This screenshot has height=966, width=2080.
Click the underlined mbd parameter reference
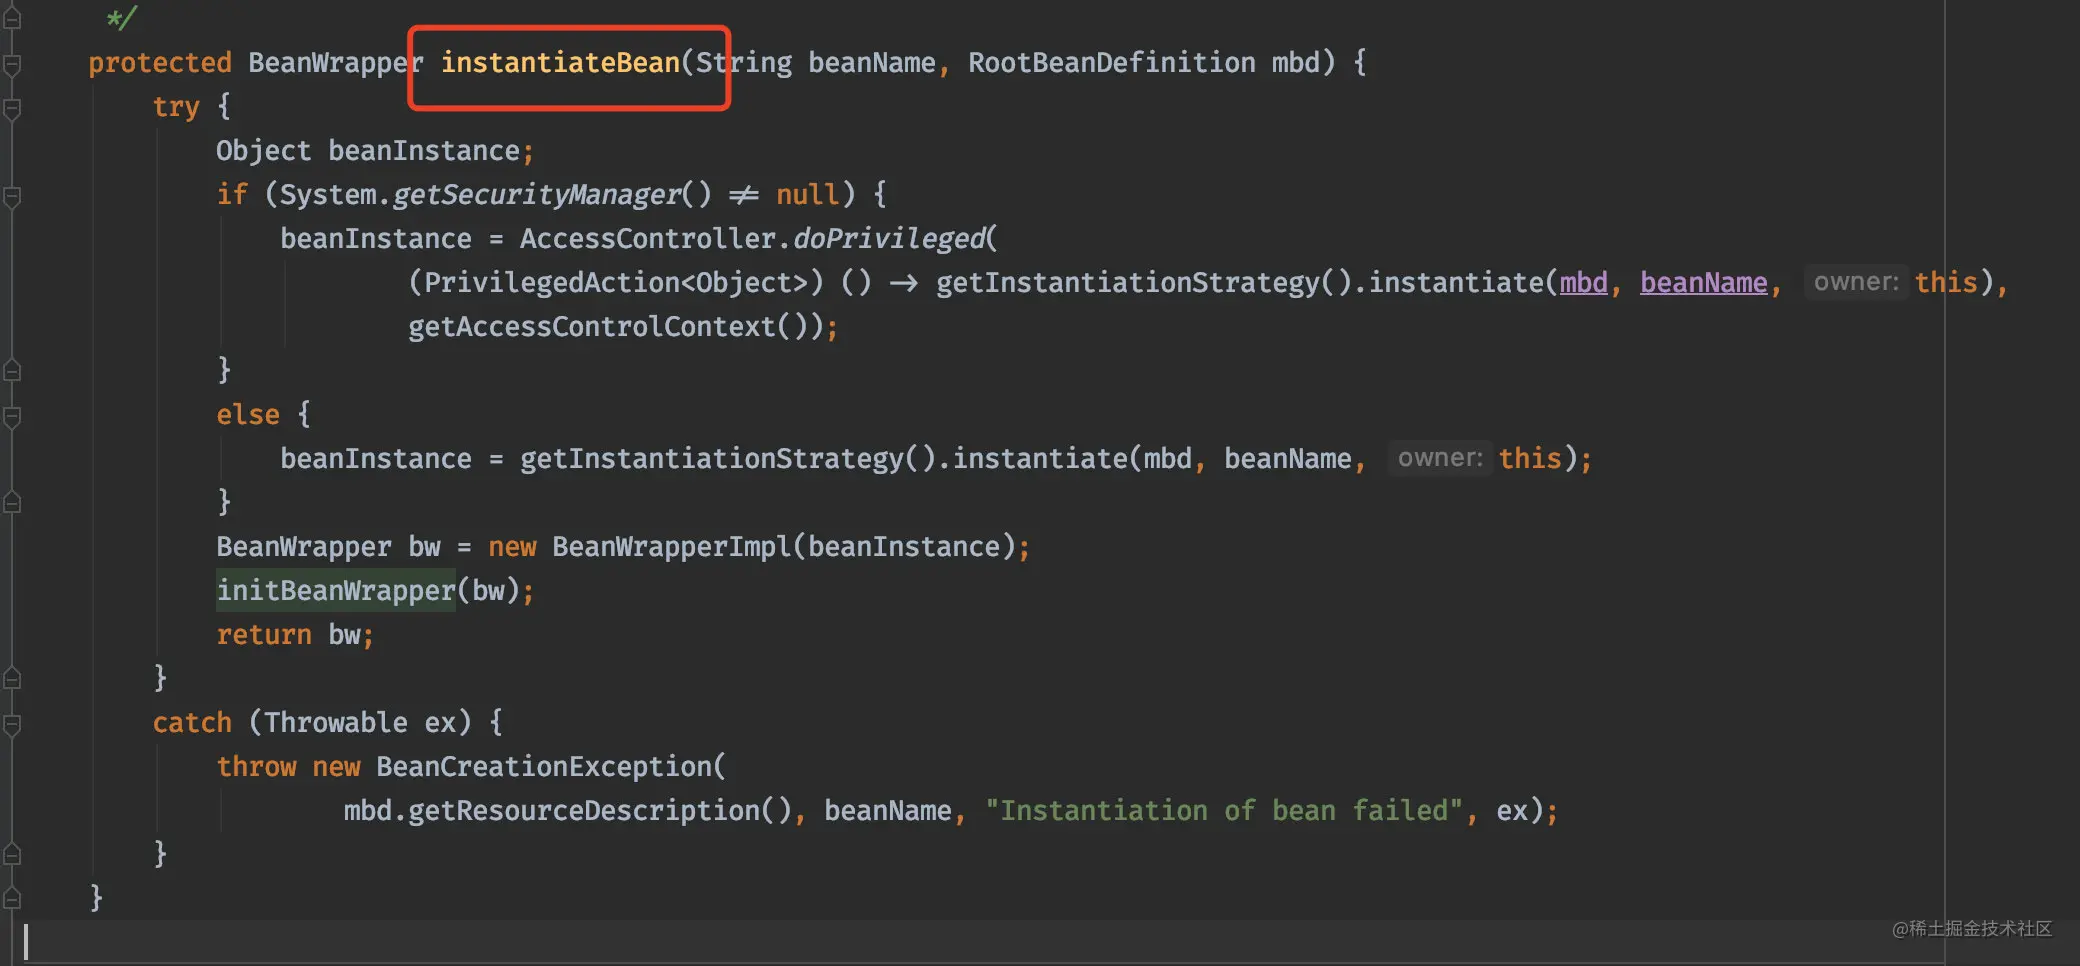coord(1583,283)
